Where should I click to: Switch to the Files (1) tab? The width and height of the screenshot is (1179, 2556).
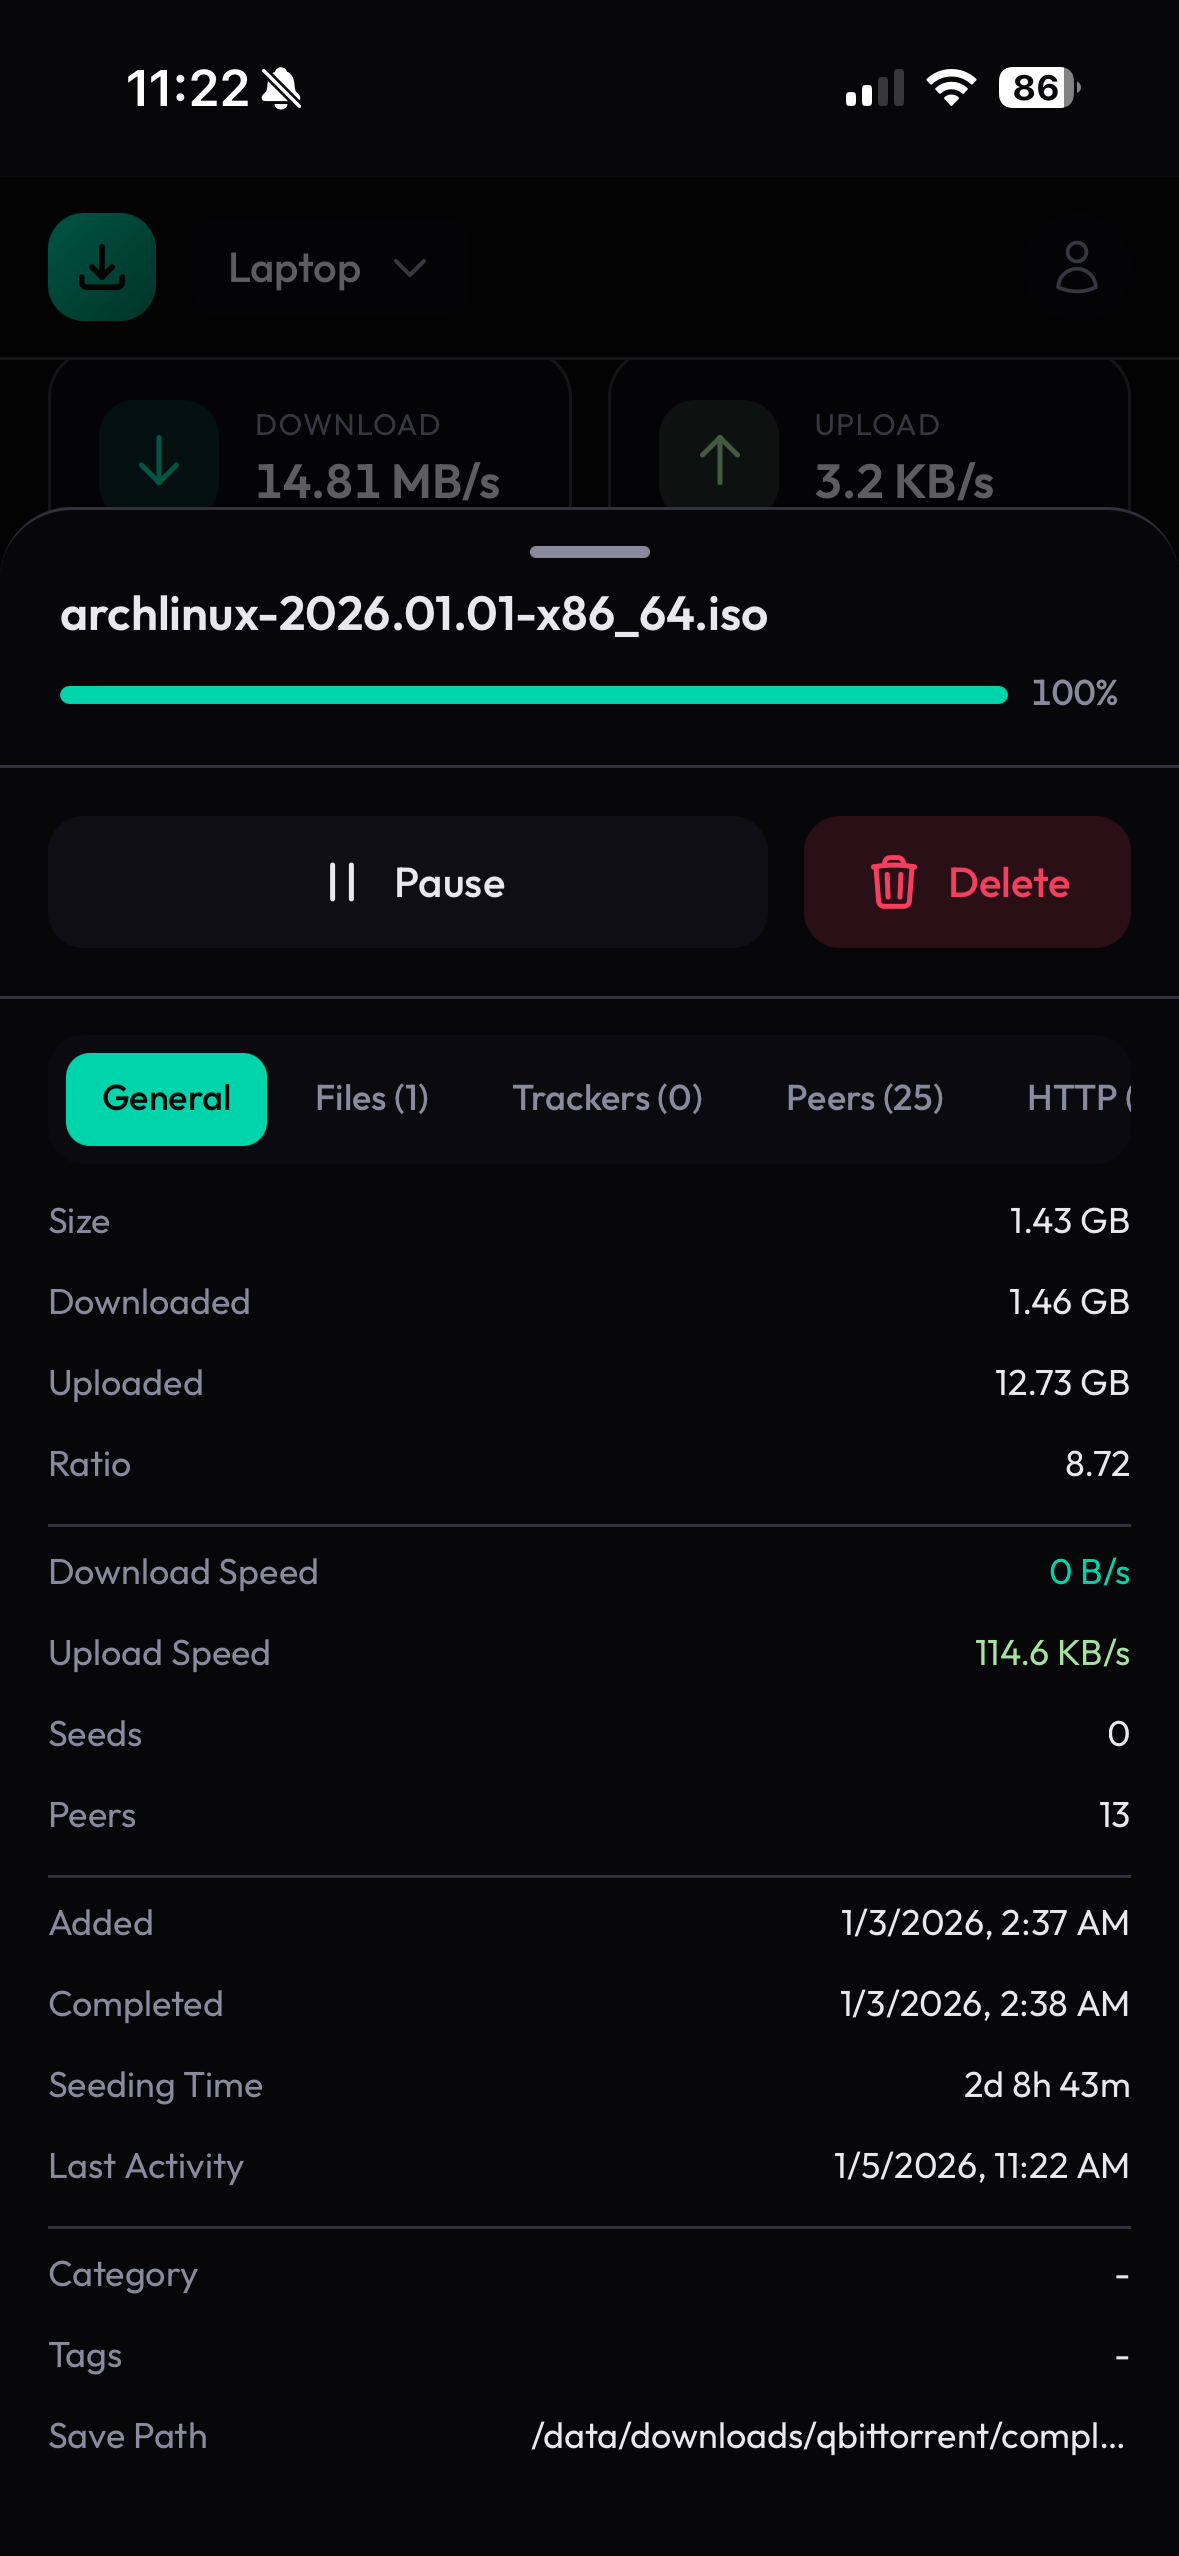tap(372, 1099)
